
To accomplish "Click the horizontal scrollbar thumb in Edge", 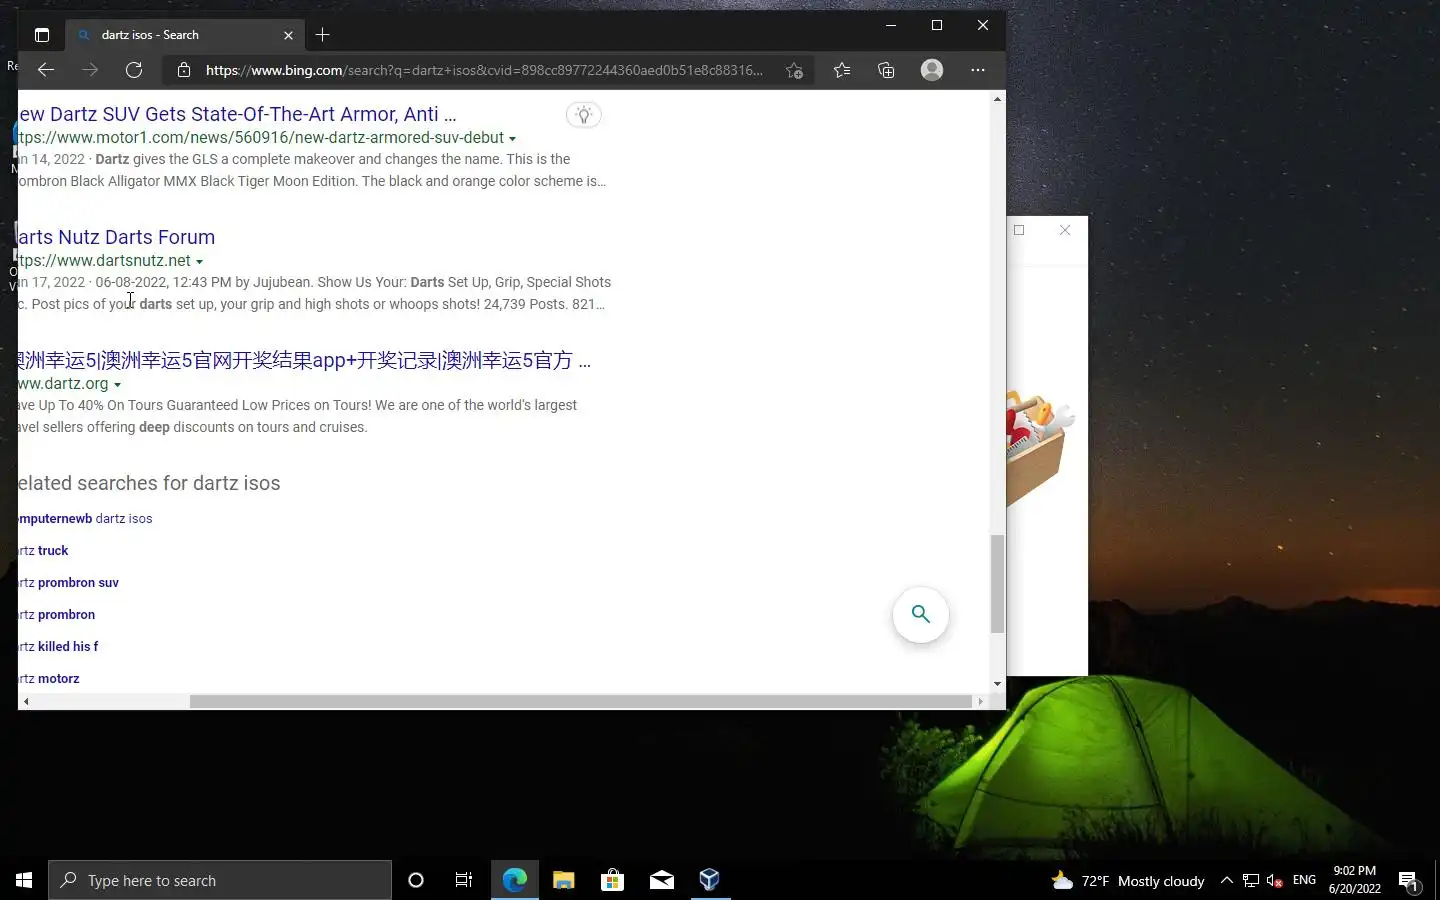I will click(x=580, y=702).
